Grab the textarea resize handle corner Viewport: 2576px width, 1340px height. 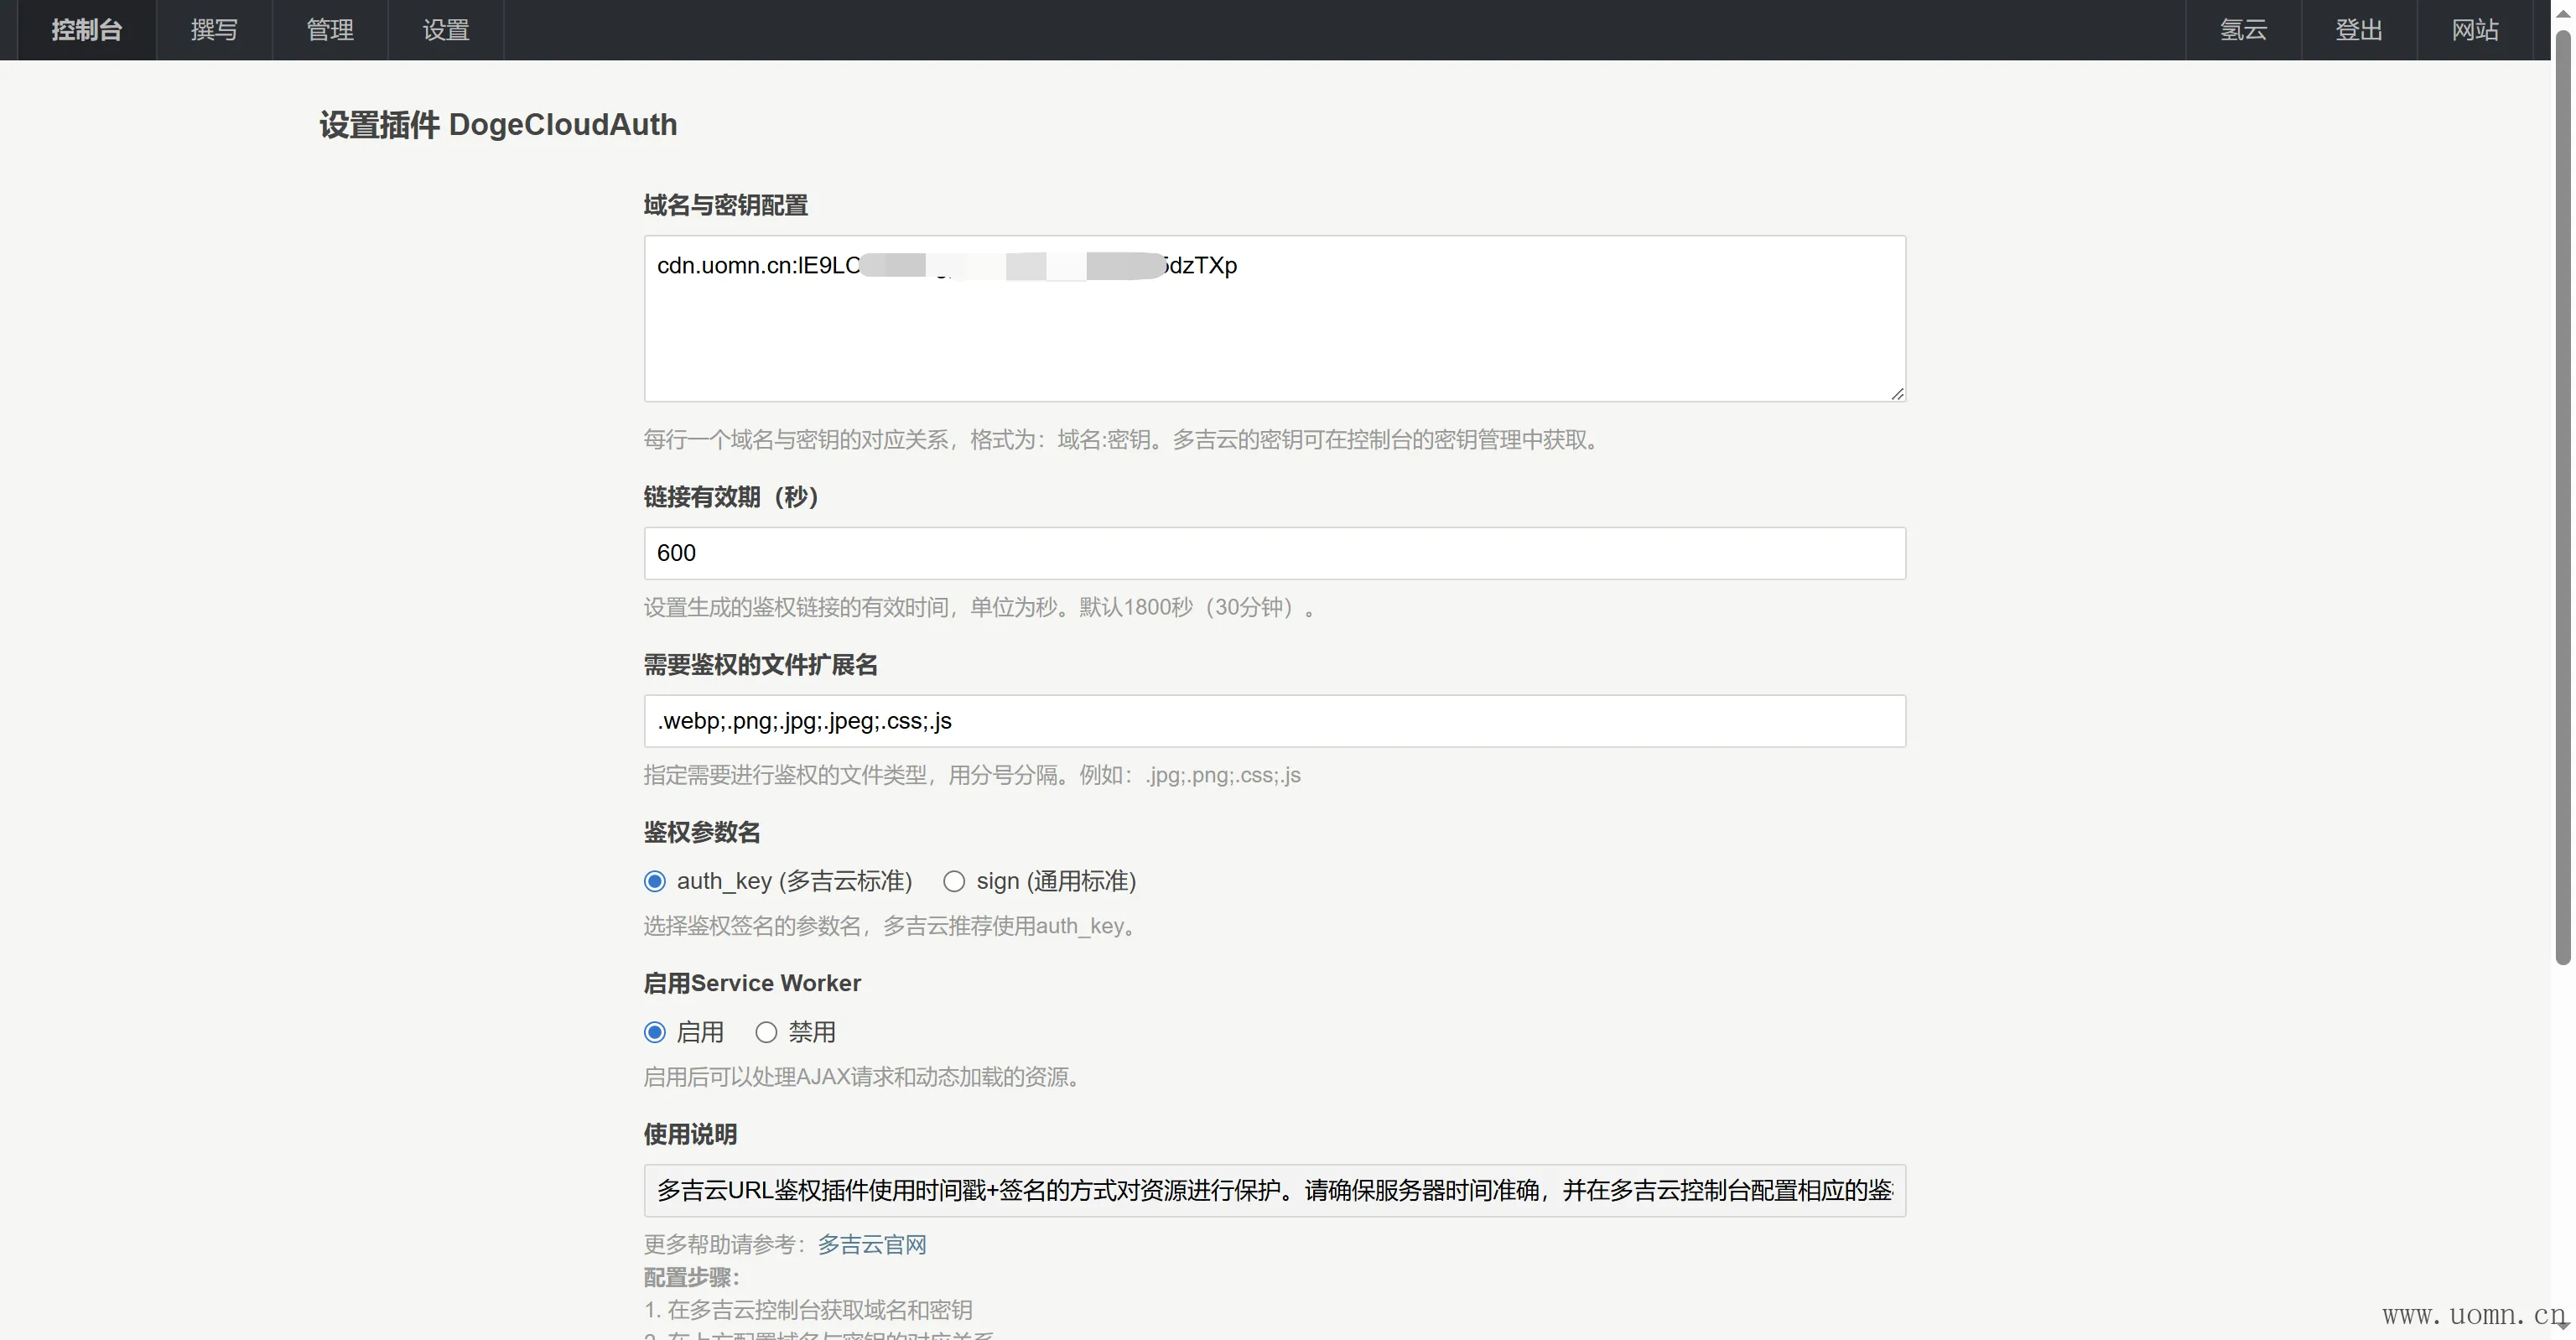(x=1897, y=393)
